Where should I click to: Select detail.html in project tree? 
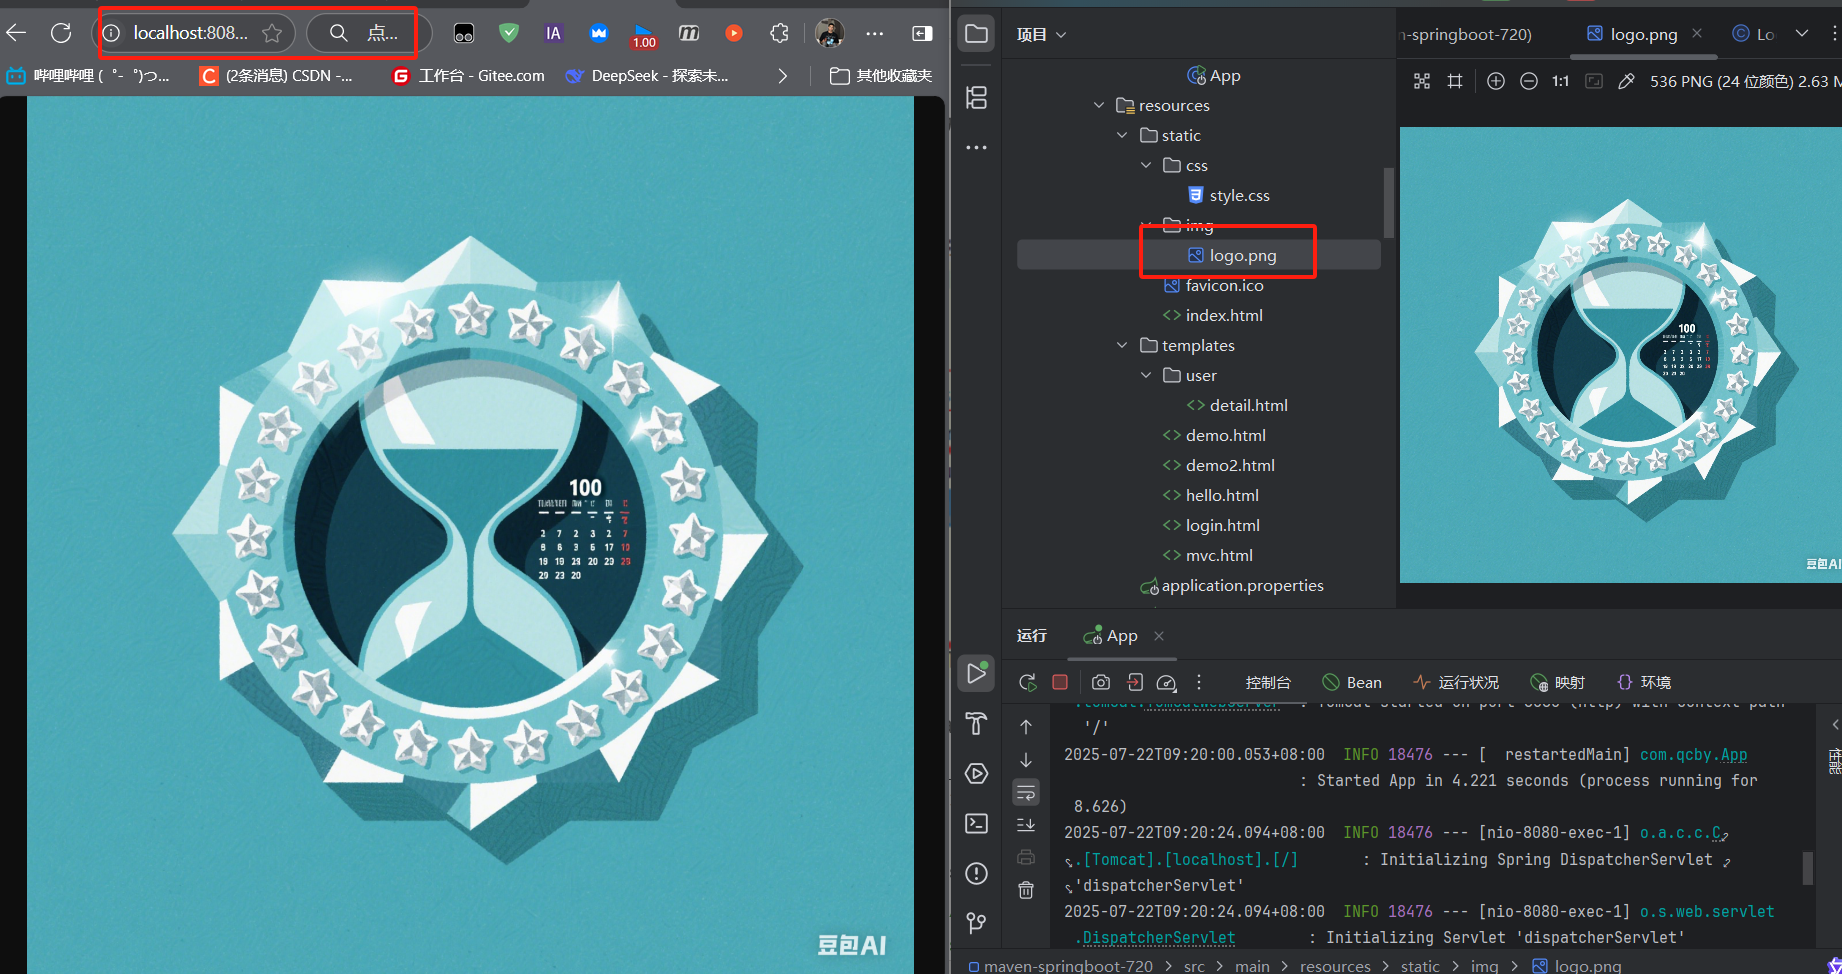[x=1237, y=405]
